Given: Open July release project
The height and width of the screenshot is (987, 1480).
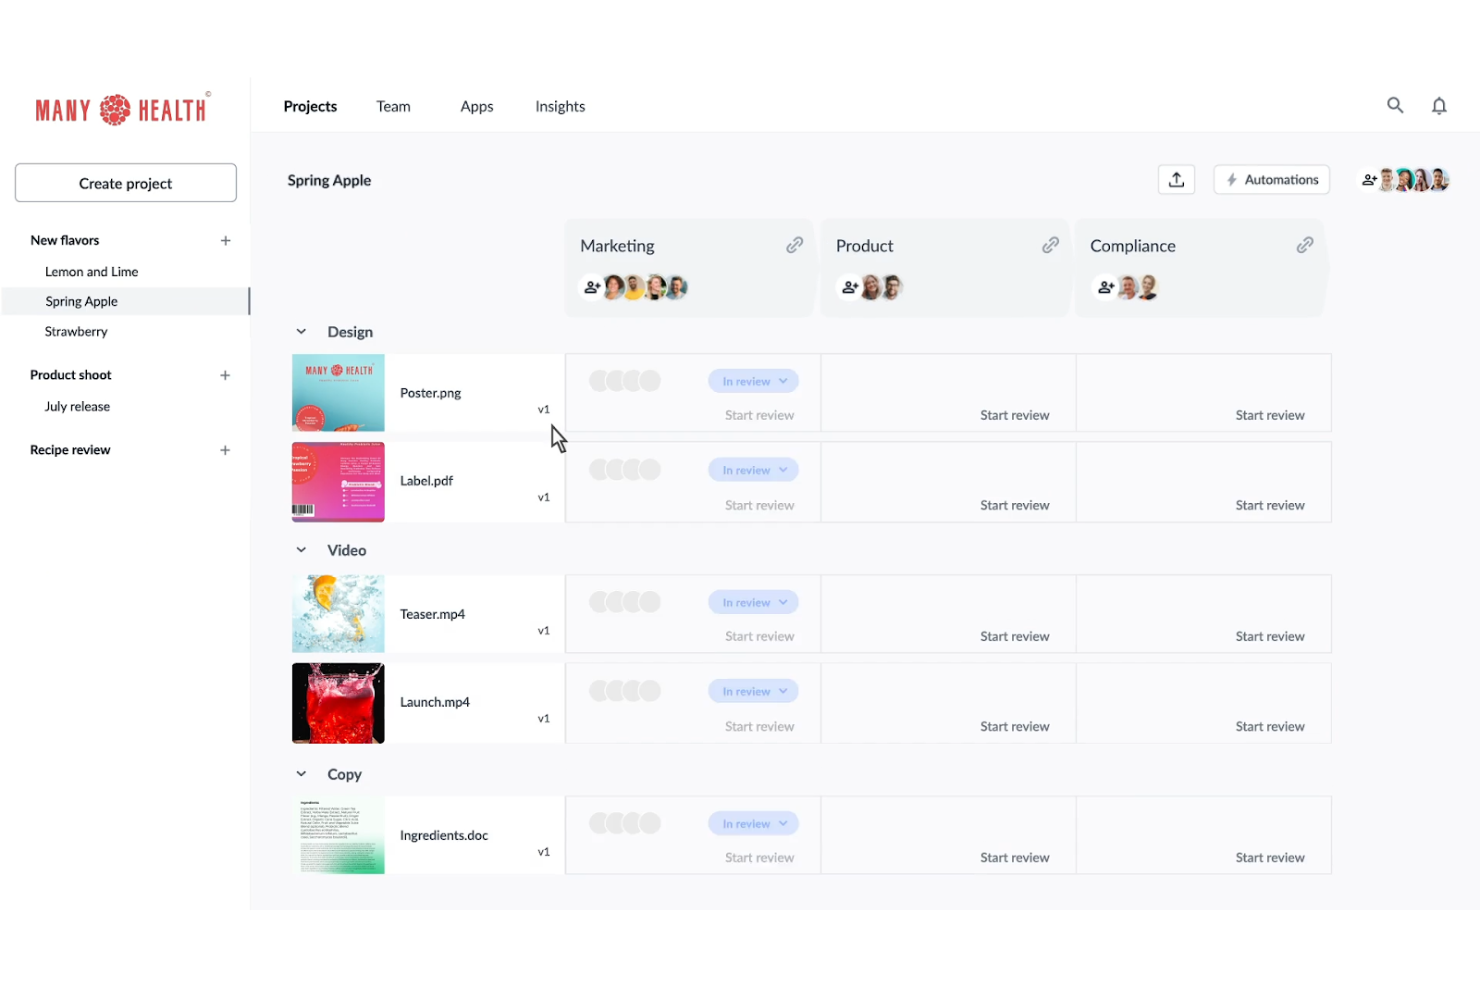Looking at the screenshot, I should click(77, 406).
